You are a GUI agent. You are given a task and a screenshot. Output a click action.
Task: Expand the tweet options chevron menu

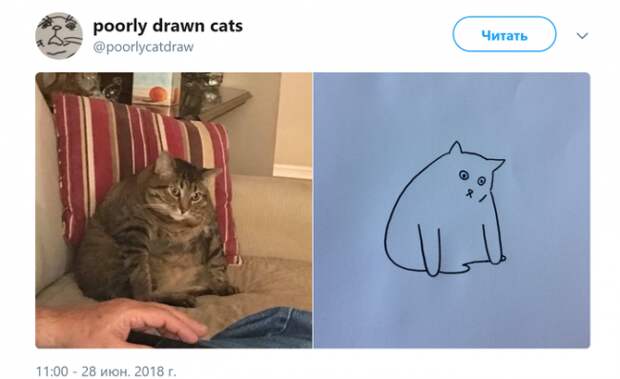[582, 36]
